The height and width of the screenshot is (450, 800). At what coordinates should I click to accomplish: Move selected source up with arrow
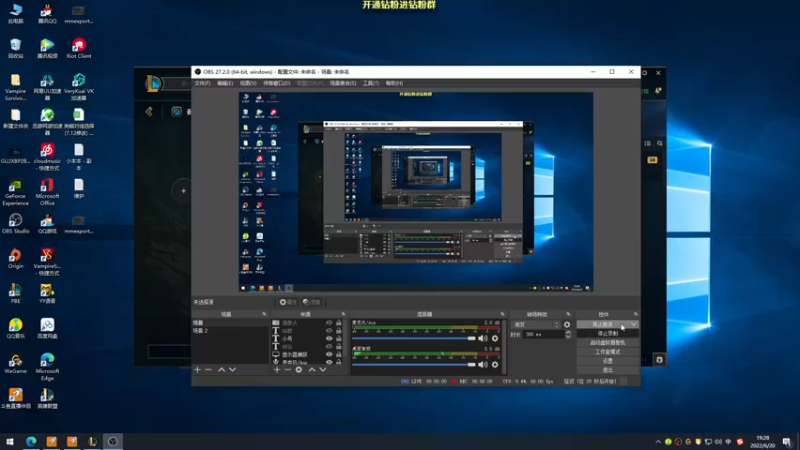point(312,369)
